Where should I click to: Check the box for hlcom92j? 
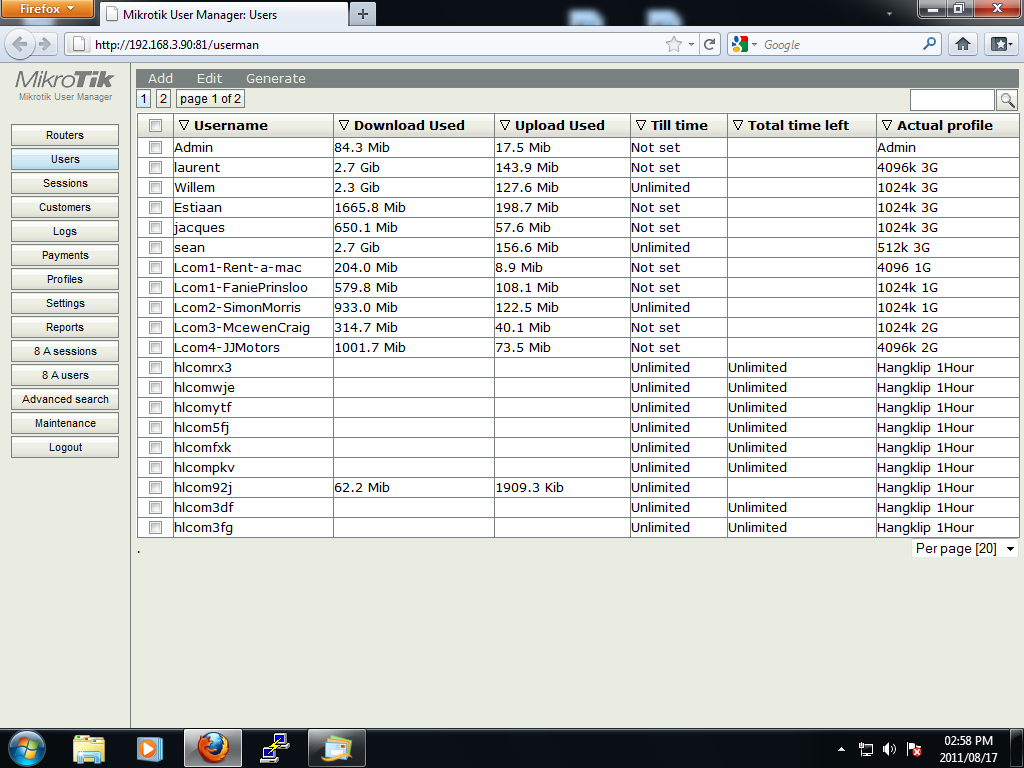coord(155,488)
